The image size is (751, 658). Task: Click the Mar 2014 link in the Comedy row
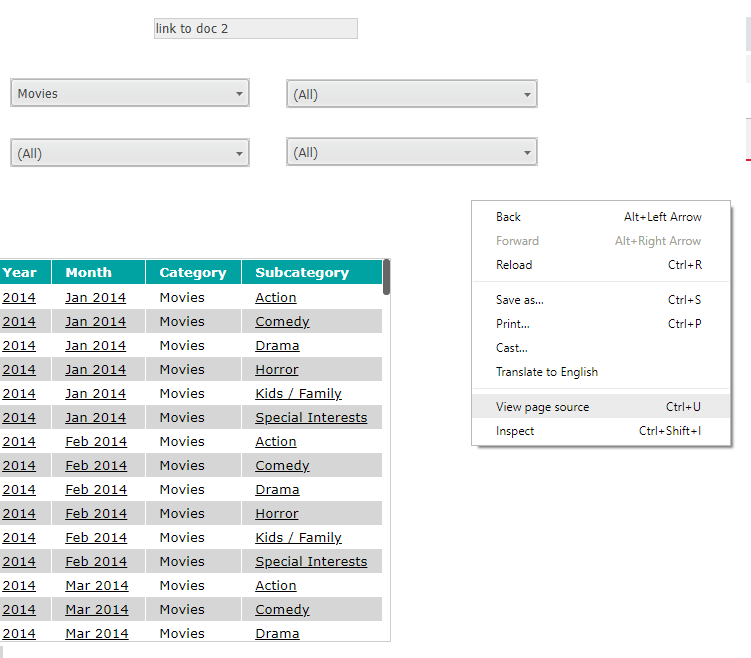(97, 610)
